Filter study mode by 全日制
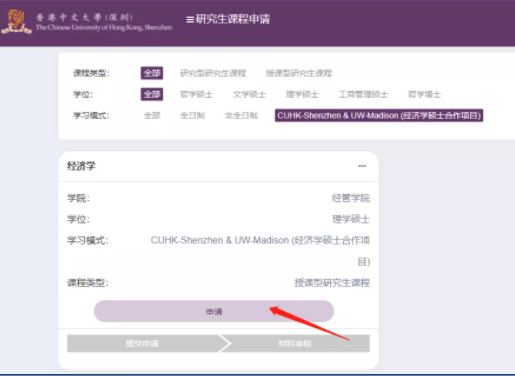The height and width of the screenshot is (376, 515). (x=192, y=116)
